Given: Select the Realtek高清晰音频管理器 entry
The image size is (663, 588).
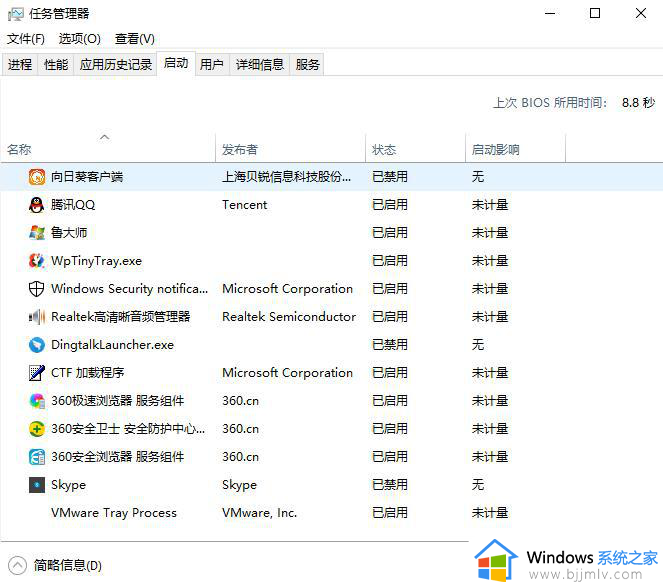Looking at the screenshot, I should pos(121,317).
